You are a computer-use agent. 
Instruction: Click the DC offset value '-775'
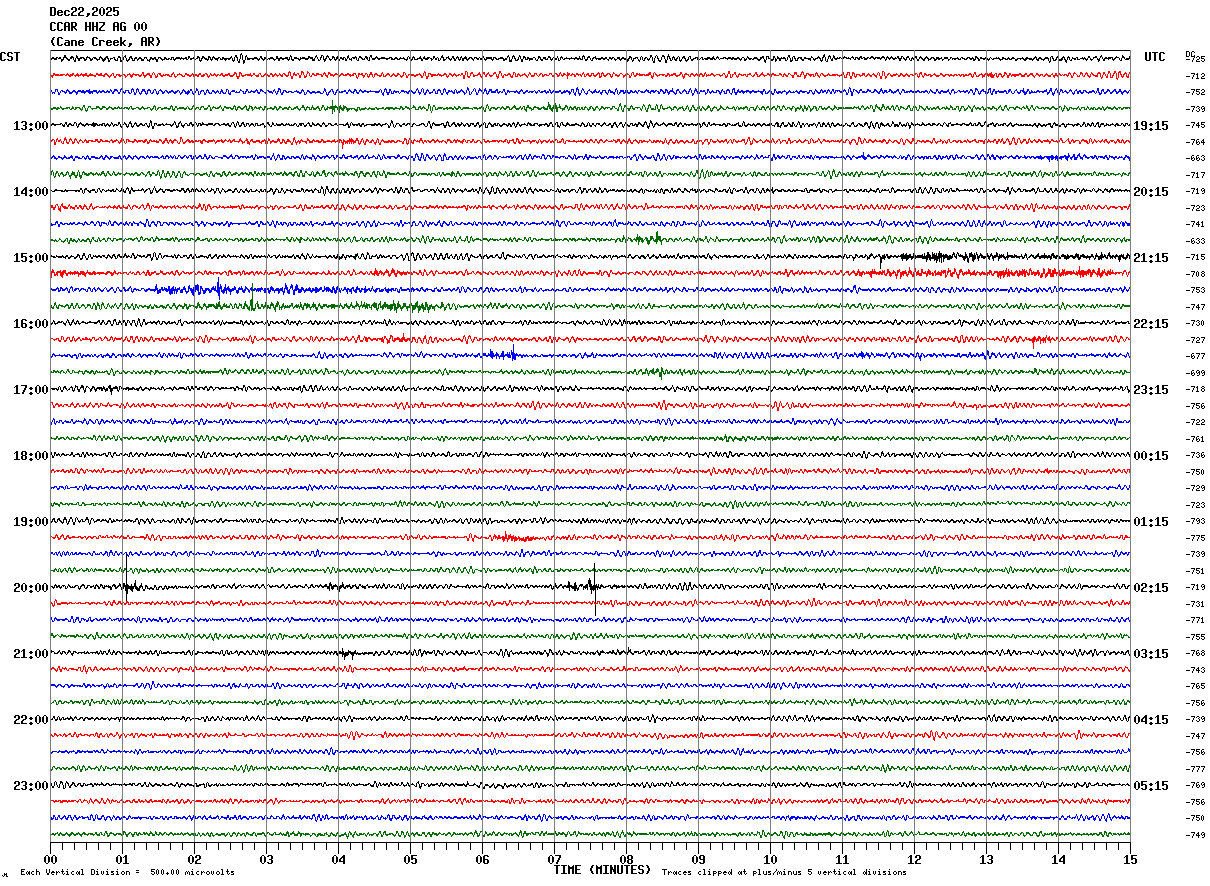click(1195, 538)
